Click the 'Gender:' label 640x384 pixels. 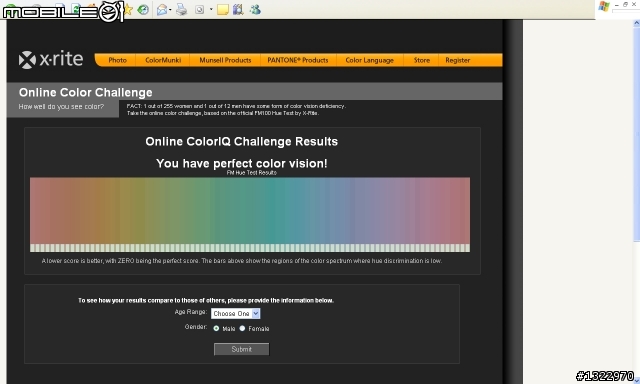196,327
